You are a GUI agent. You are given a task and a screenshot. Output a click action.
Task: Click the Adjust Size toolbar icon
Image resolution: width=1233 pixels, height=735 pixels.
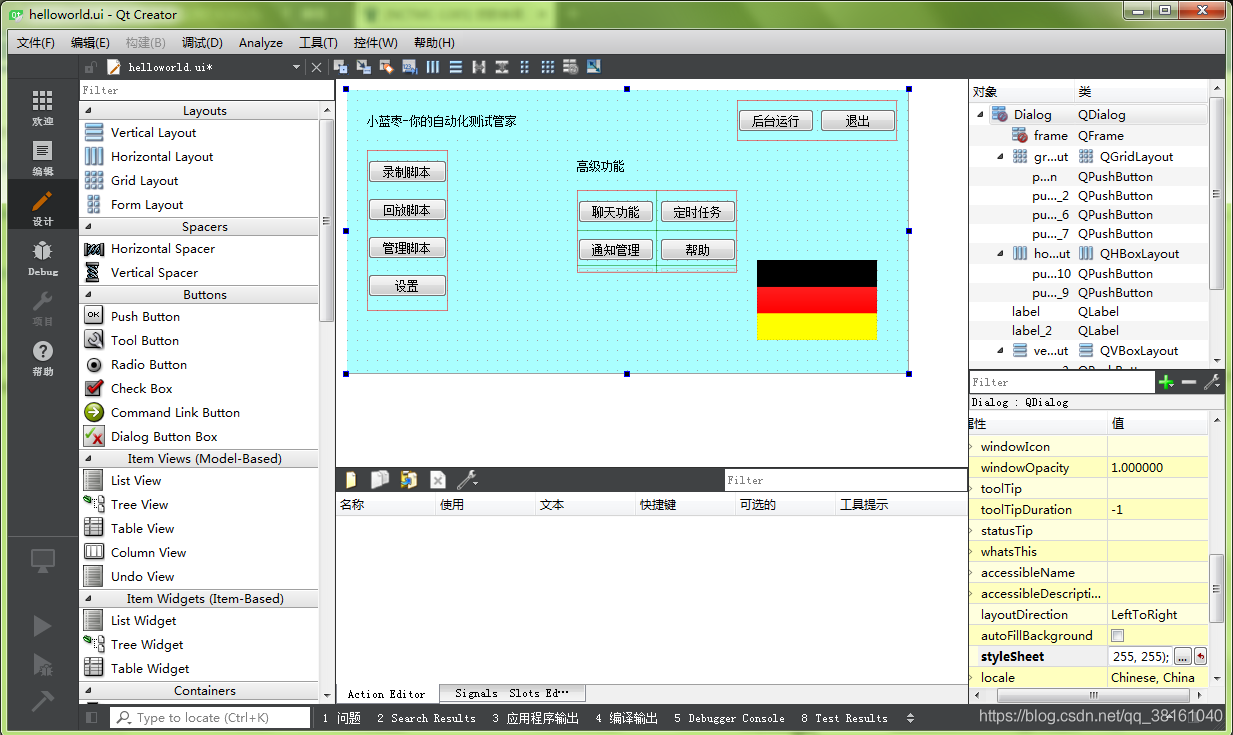coord(594,66)
